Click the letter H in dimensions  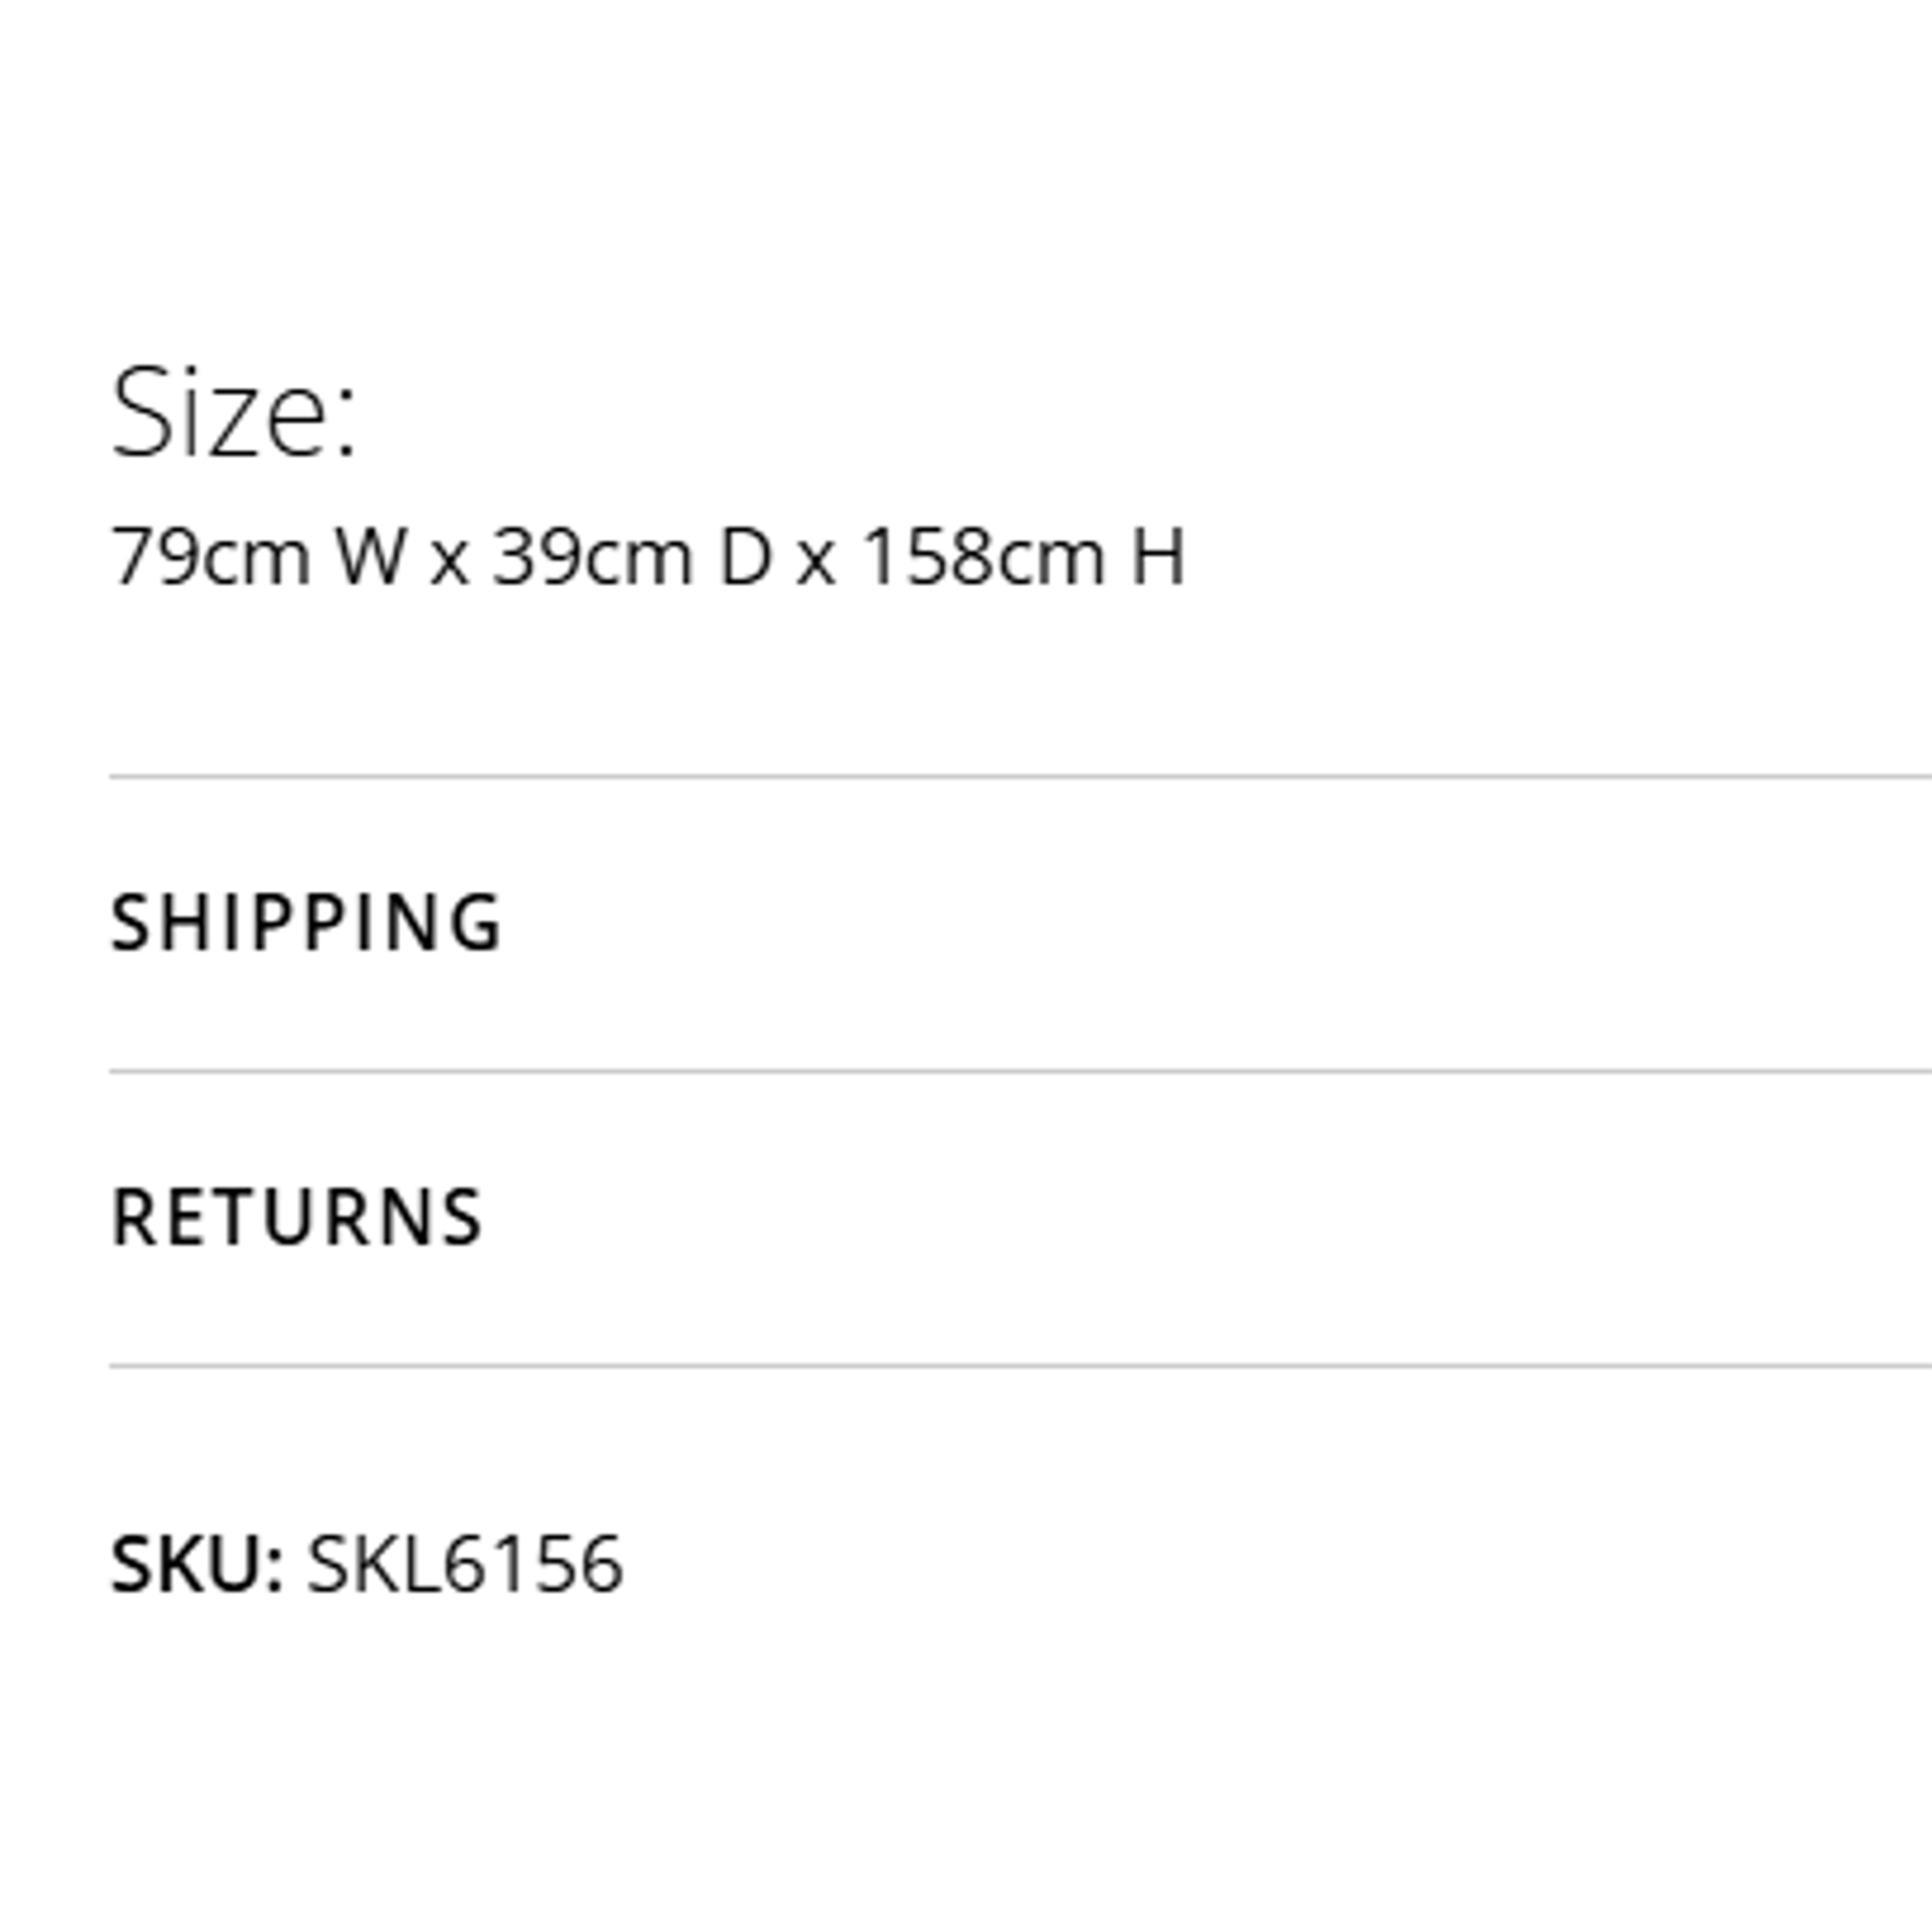(1158, 557)
